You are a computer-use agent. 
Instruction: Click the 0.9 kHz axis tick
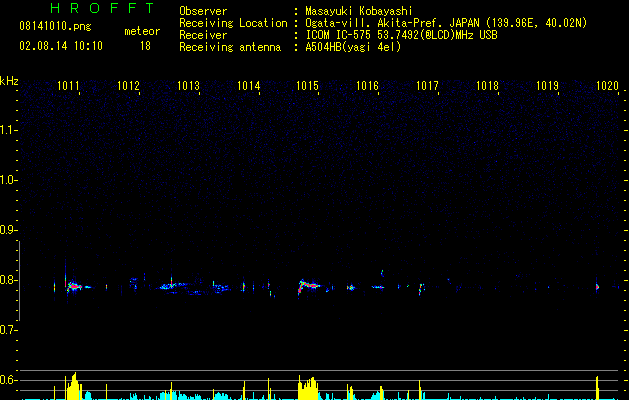pyautogui.click(x=8, y=230)
